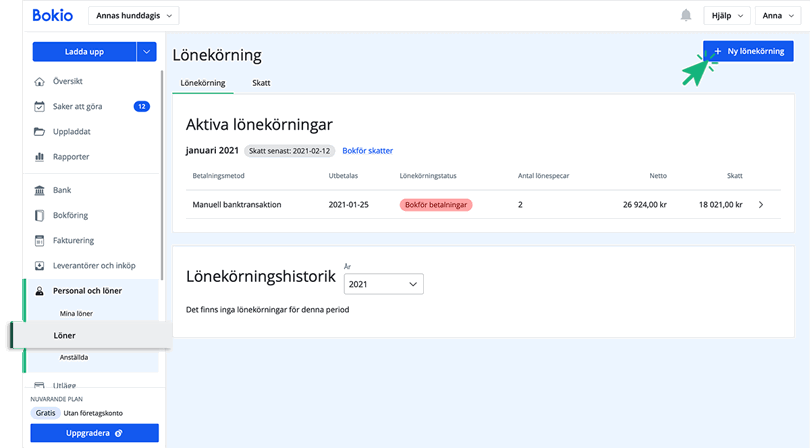Click the Personal och löner person icon
Image resolution: width=810 pixels, height=448 pixels.
pos(39,291)
